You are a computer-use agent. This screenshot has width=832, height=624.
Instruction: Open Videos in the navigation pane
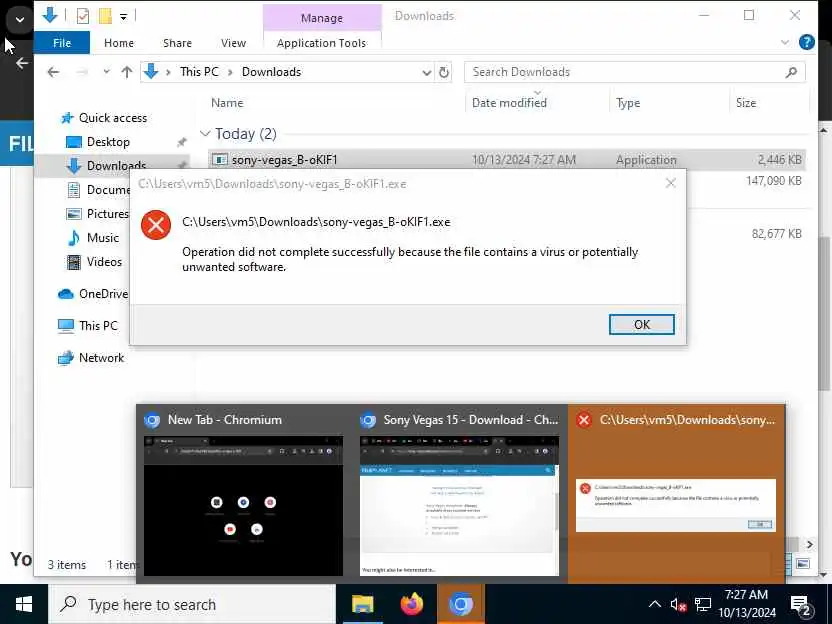pyautogui.click(x=104, y=262)
